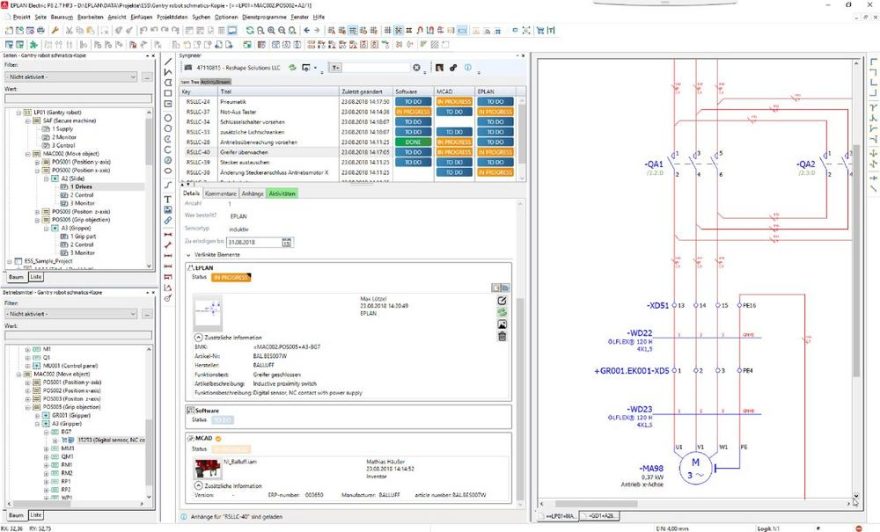The width and height of the screenshot is (880, 532).
Task: Switch to Anhänge tab
Action: pyautogui.click(x=252, y=194)
